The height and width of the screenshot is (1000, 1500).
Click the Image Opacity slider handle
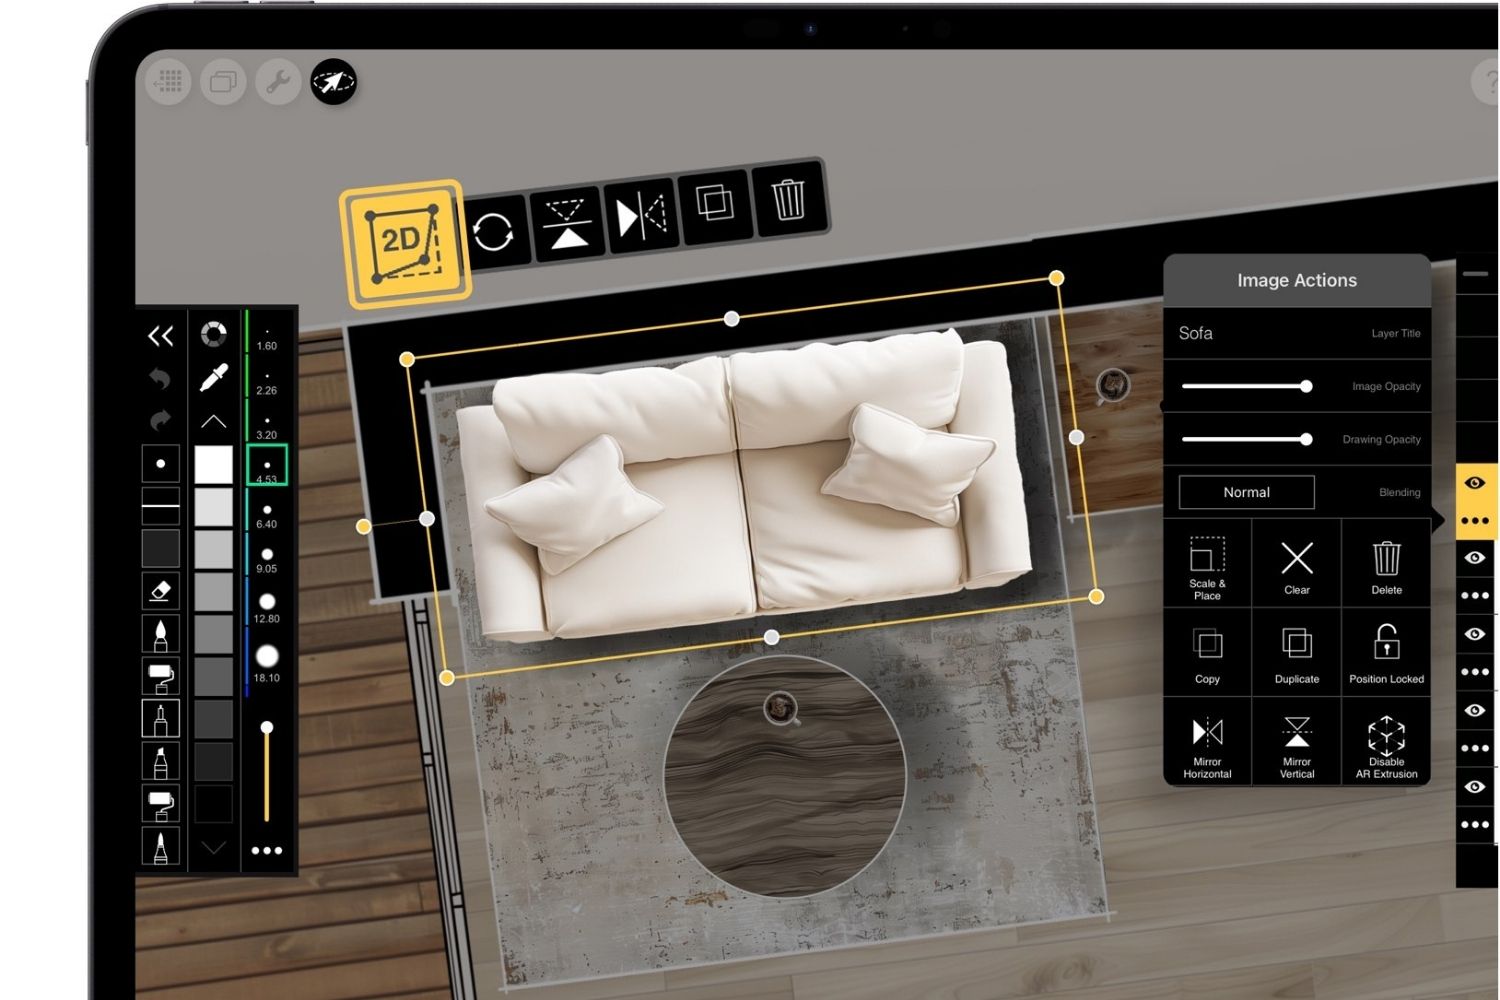tap(1306, 386)
